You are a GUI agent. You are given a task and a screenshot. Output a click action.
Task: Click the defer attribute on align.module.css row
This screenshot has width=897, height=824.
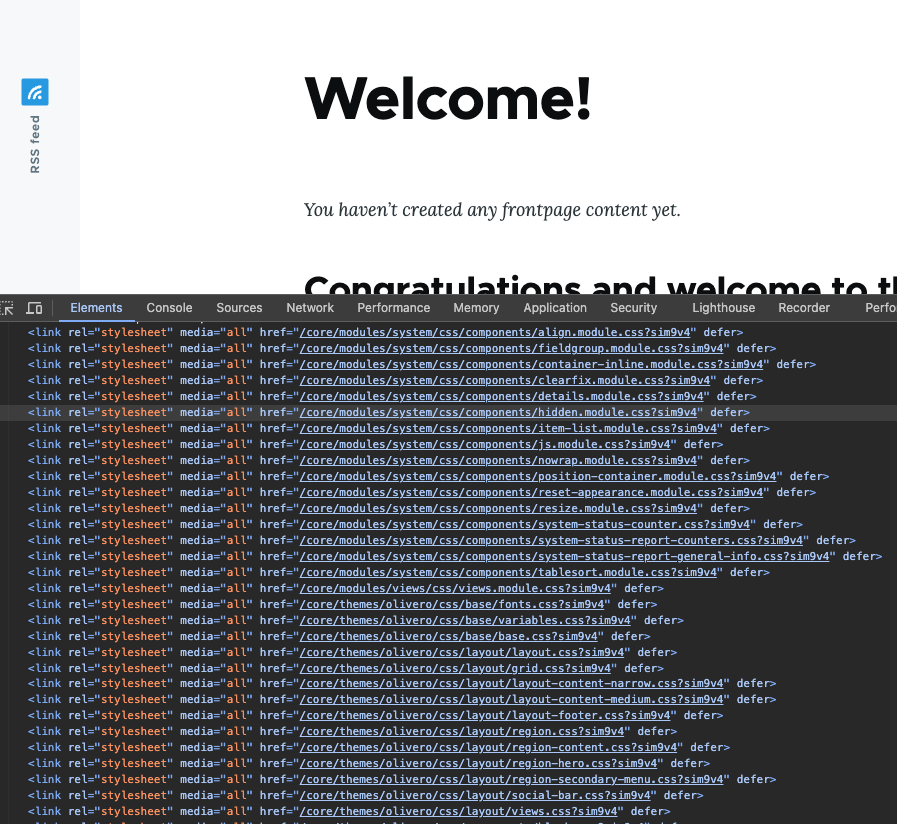pyautogui.click(x=720, y=332)
